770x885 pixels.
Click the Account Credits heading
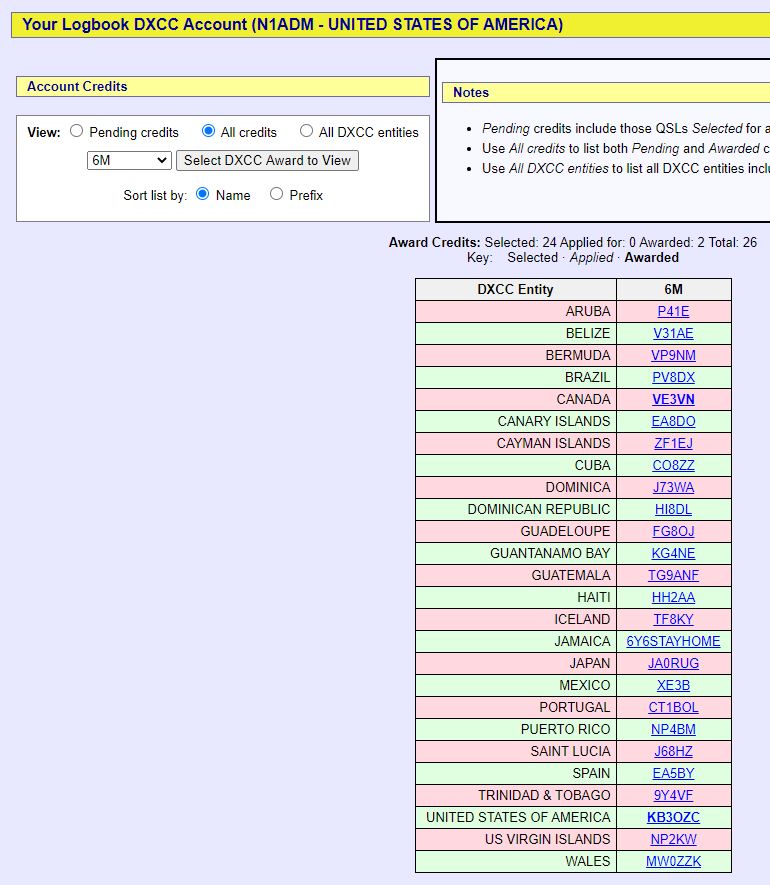(222, 86)
